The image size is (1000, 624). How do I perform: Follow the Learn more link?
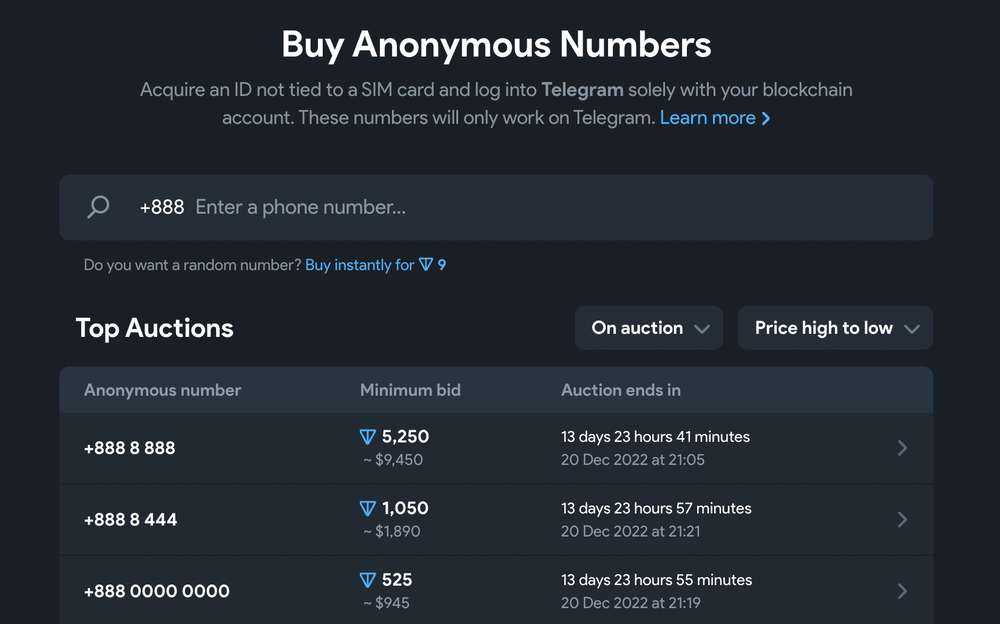tap(707, 118)
